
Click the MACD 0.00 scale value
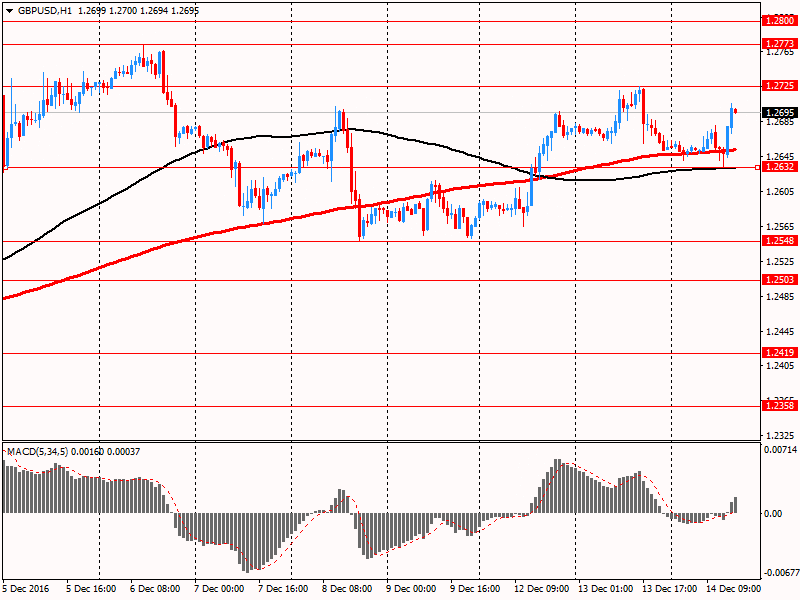773,513
